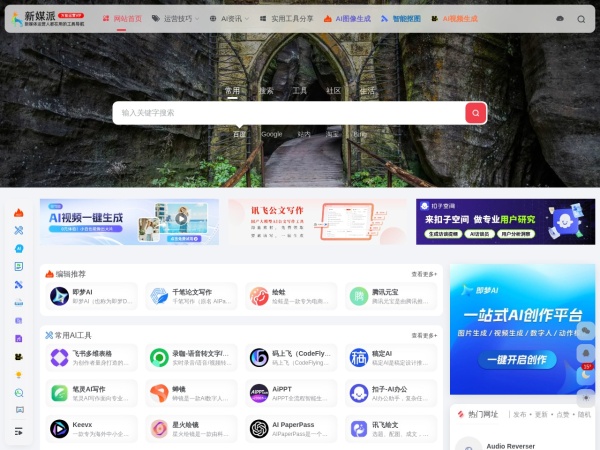Image resolution: width=600 pixels, height=450 pixels.
Task: Open the Keevx tool card
Action: click(91, 429)
